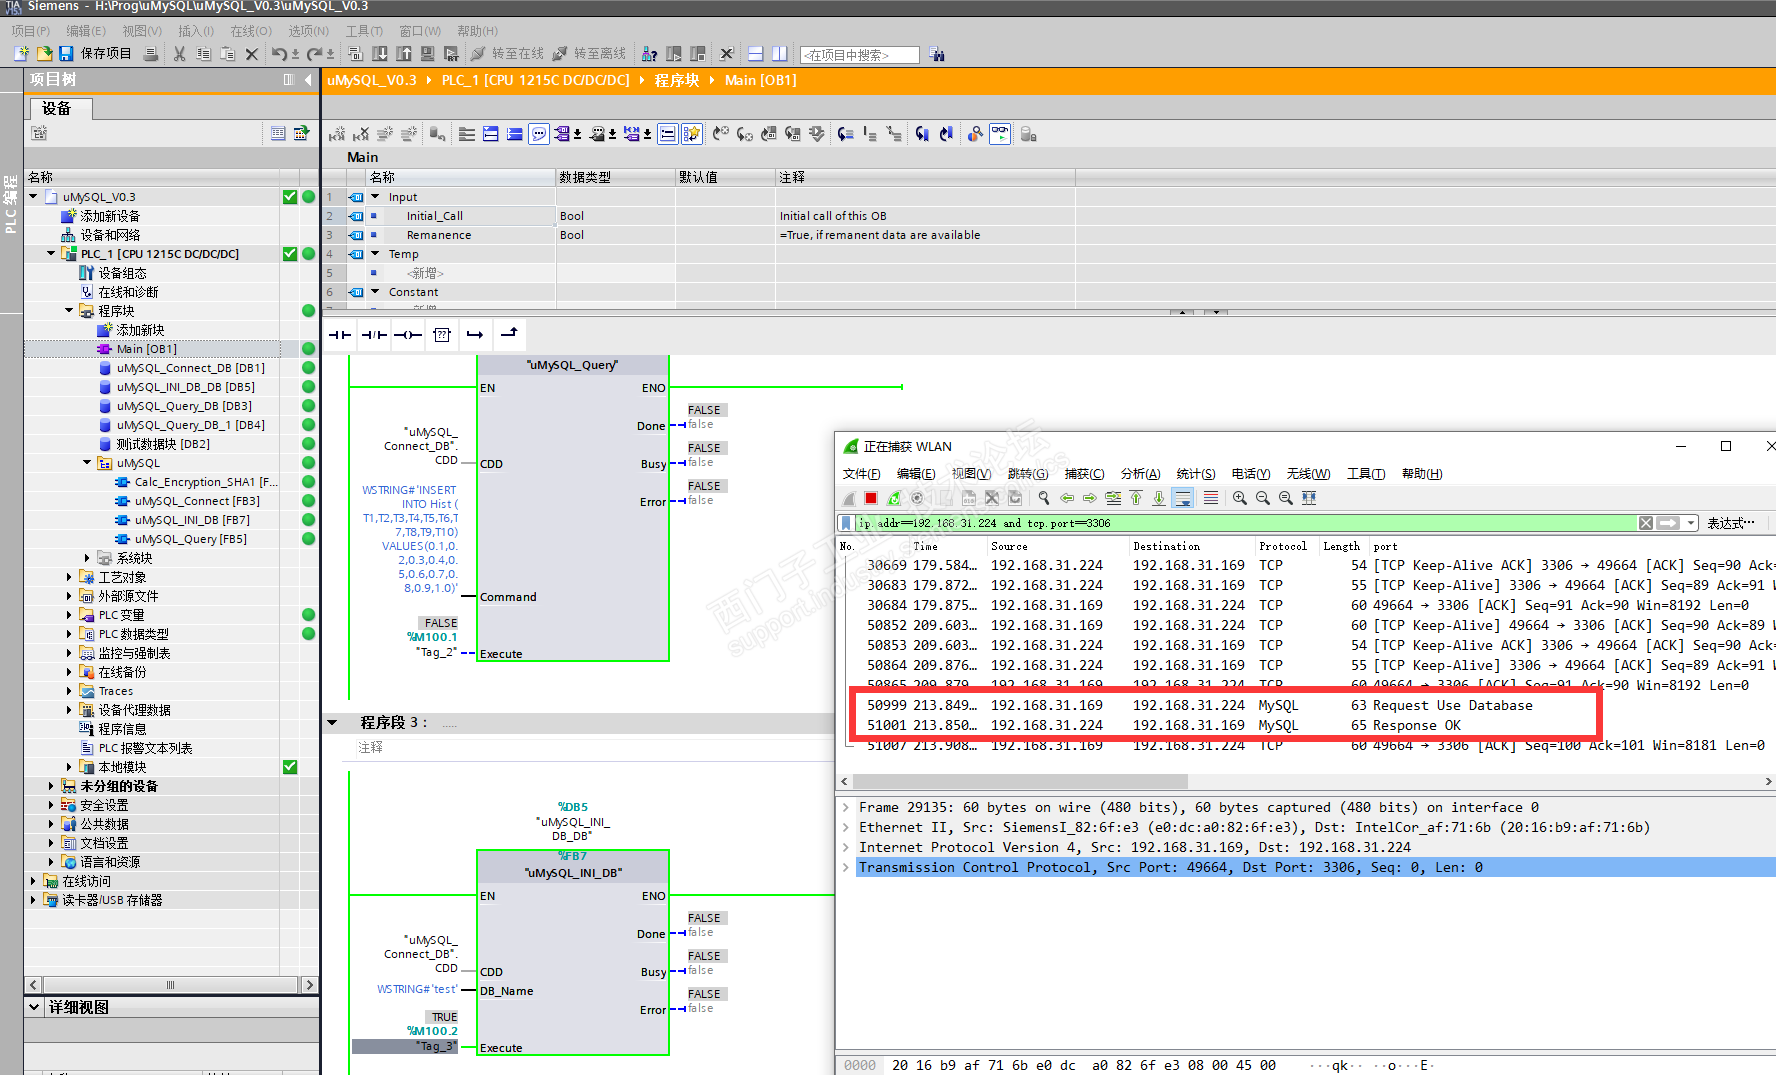Toggle monitoring on/off glasses icon
1776x1075 pixels.
point(1000,134)
